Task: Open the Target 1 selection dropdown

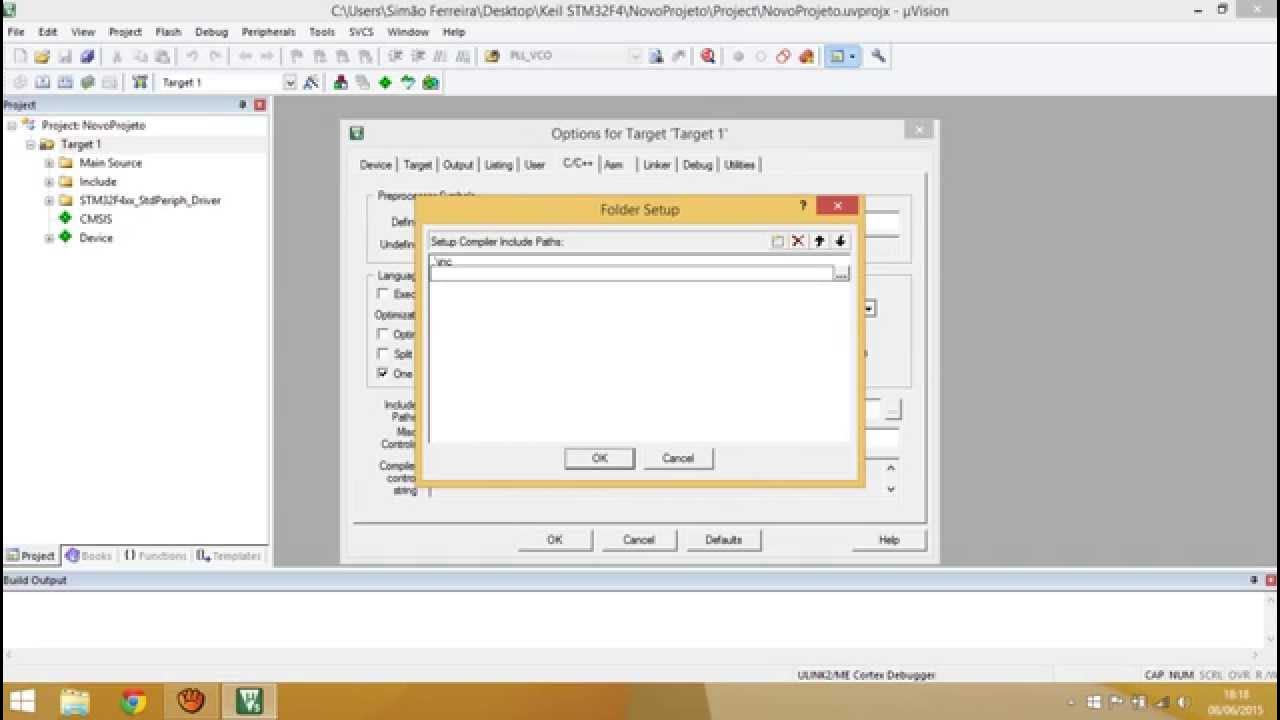Action: point(289,83)
